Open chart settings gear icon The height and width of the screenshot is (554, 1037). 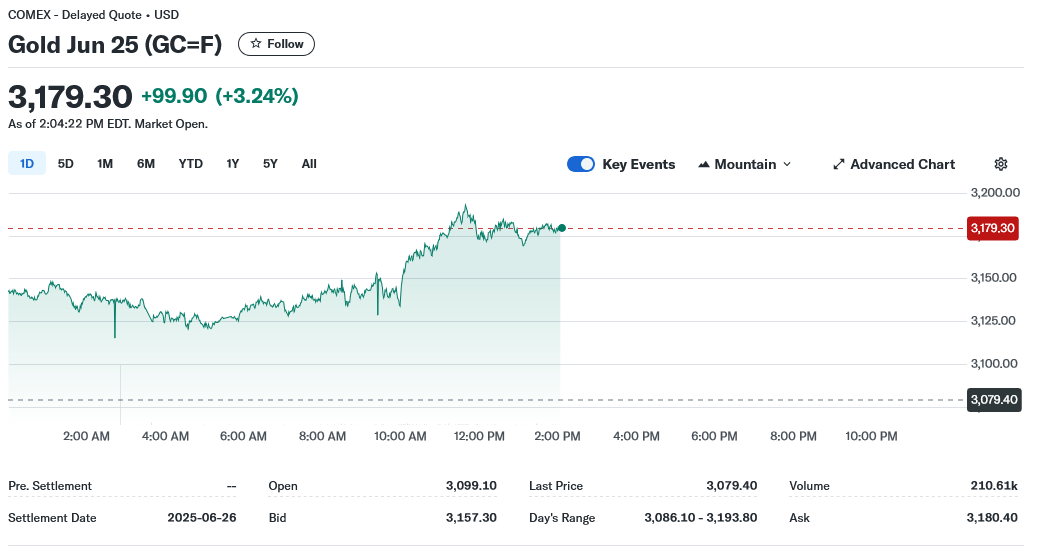1001,164
